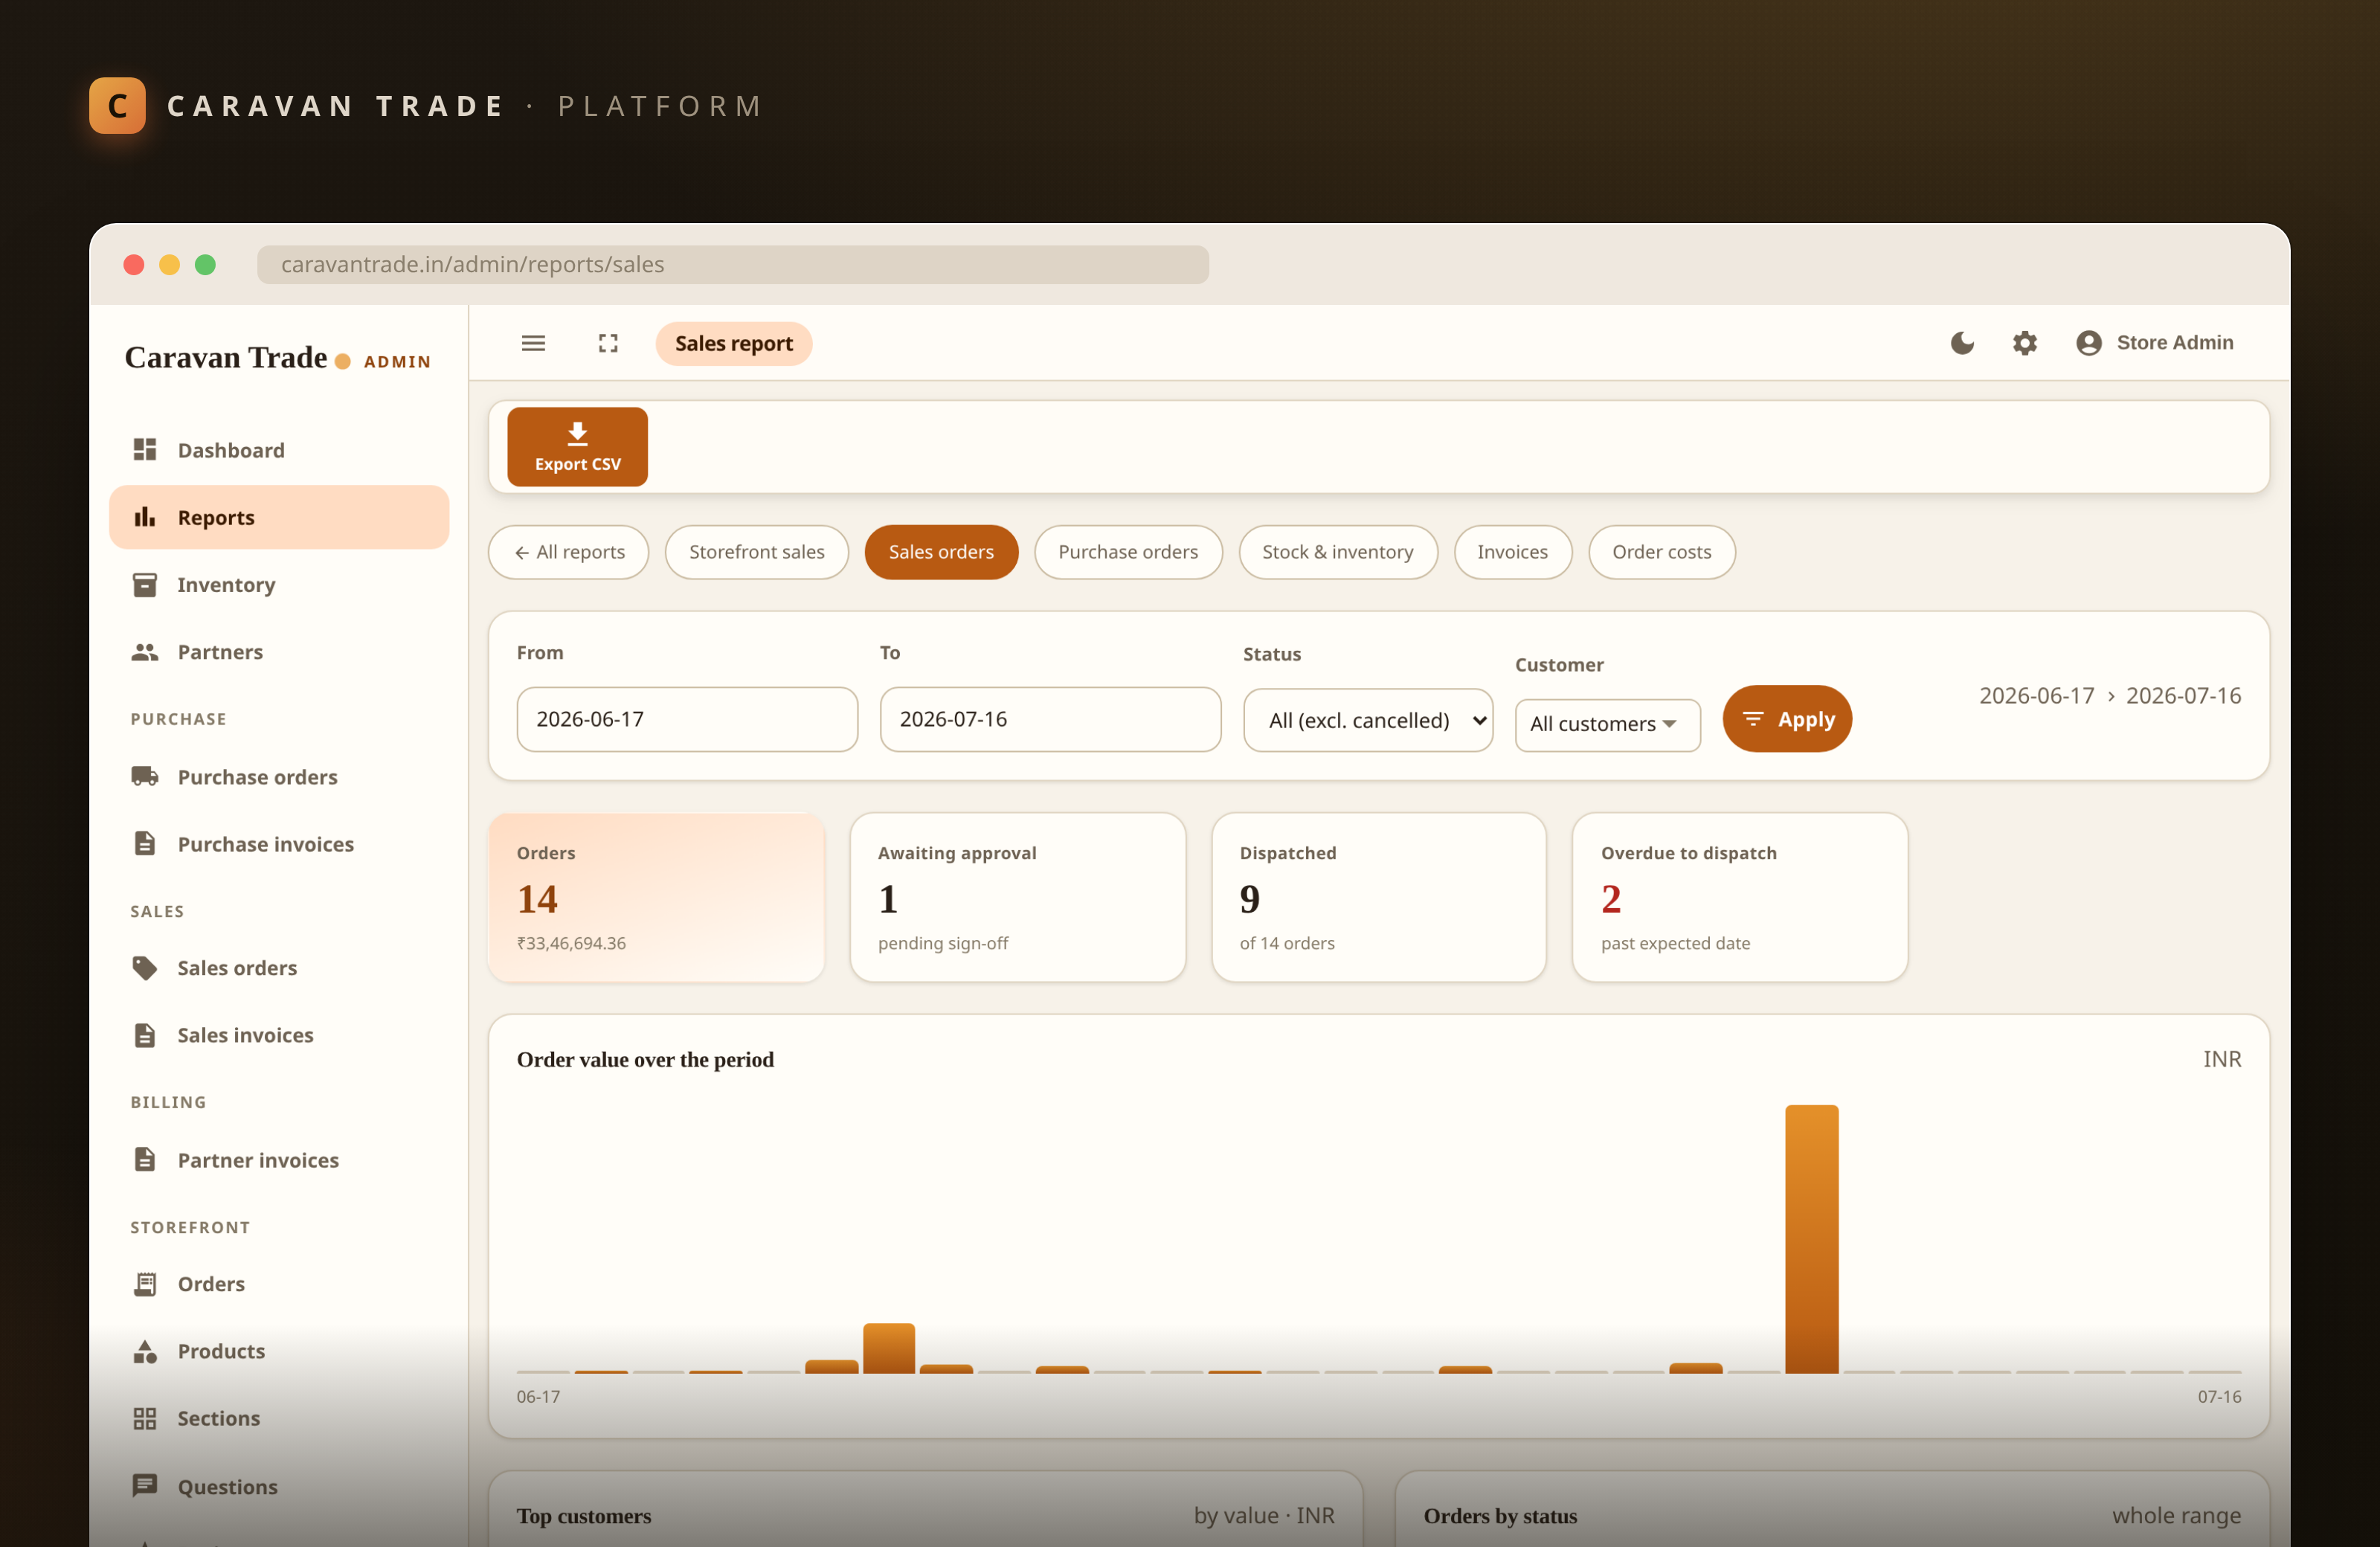Click the Questions chat icon
The height and width of the screenshot is (1547, 2380).
click(145, 1486)
